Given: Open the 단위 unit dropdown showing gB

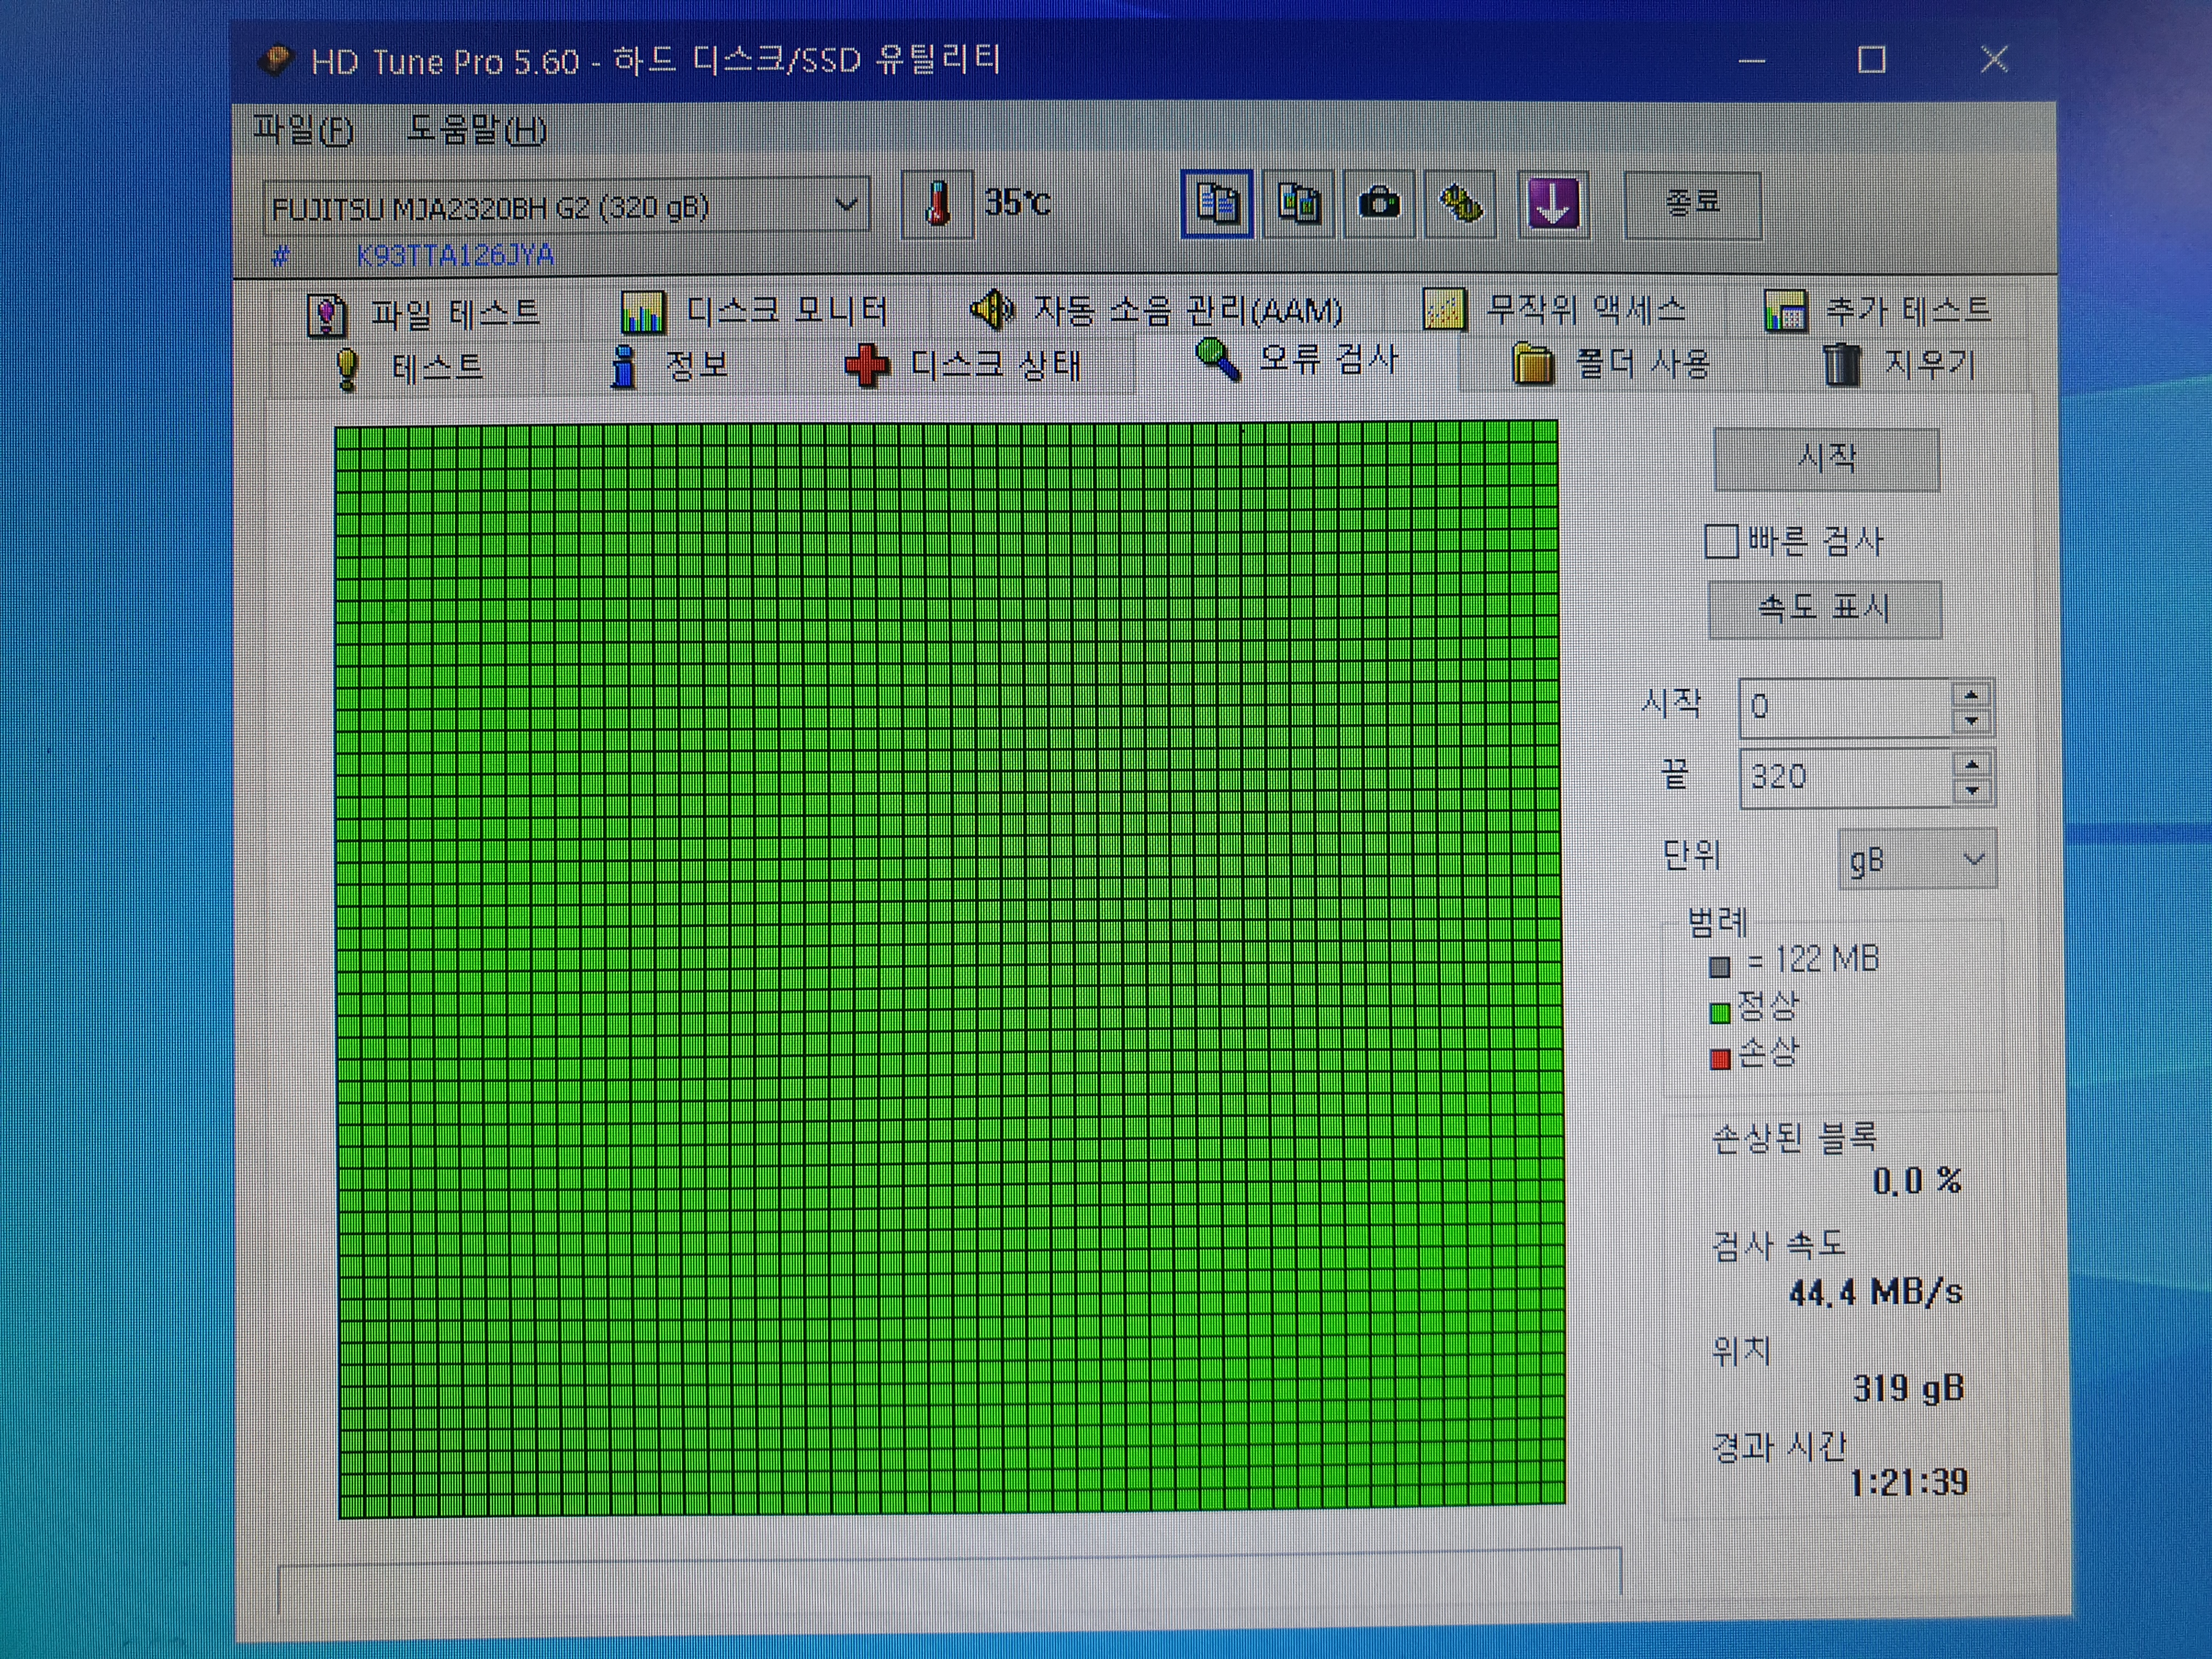Looking at the screenshot, I should tap(1917, 859).
